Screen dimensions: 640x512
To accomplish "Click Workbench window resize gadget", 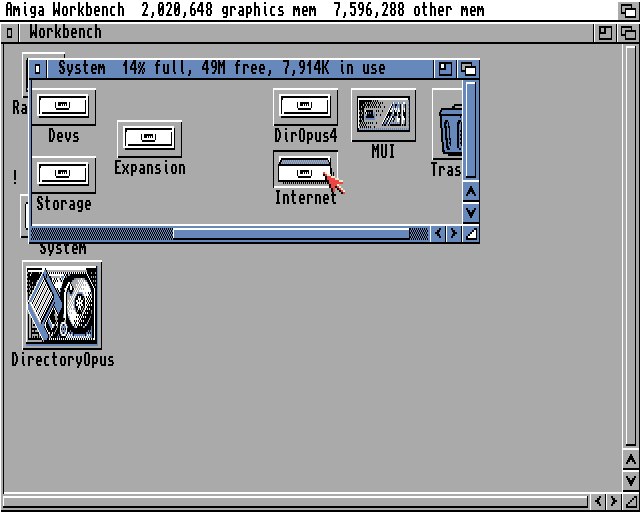I will pyautogui.click(x=631, y=501).
